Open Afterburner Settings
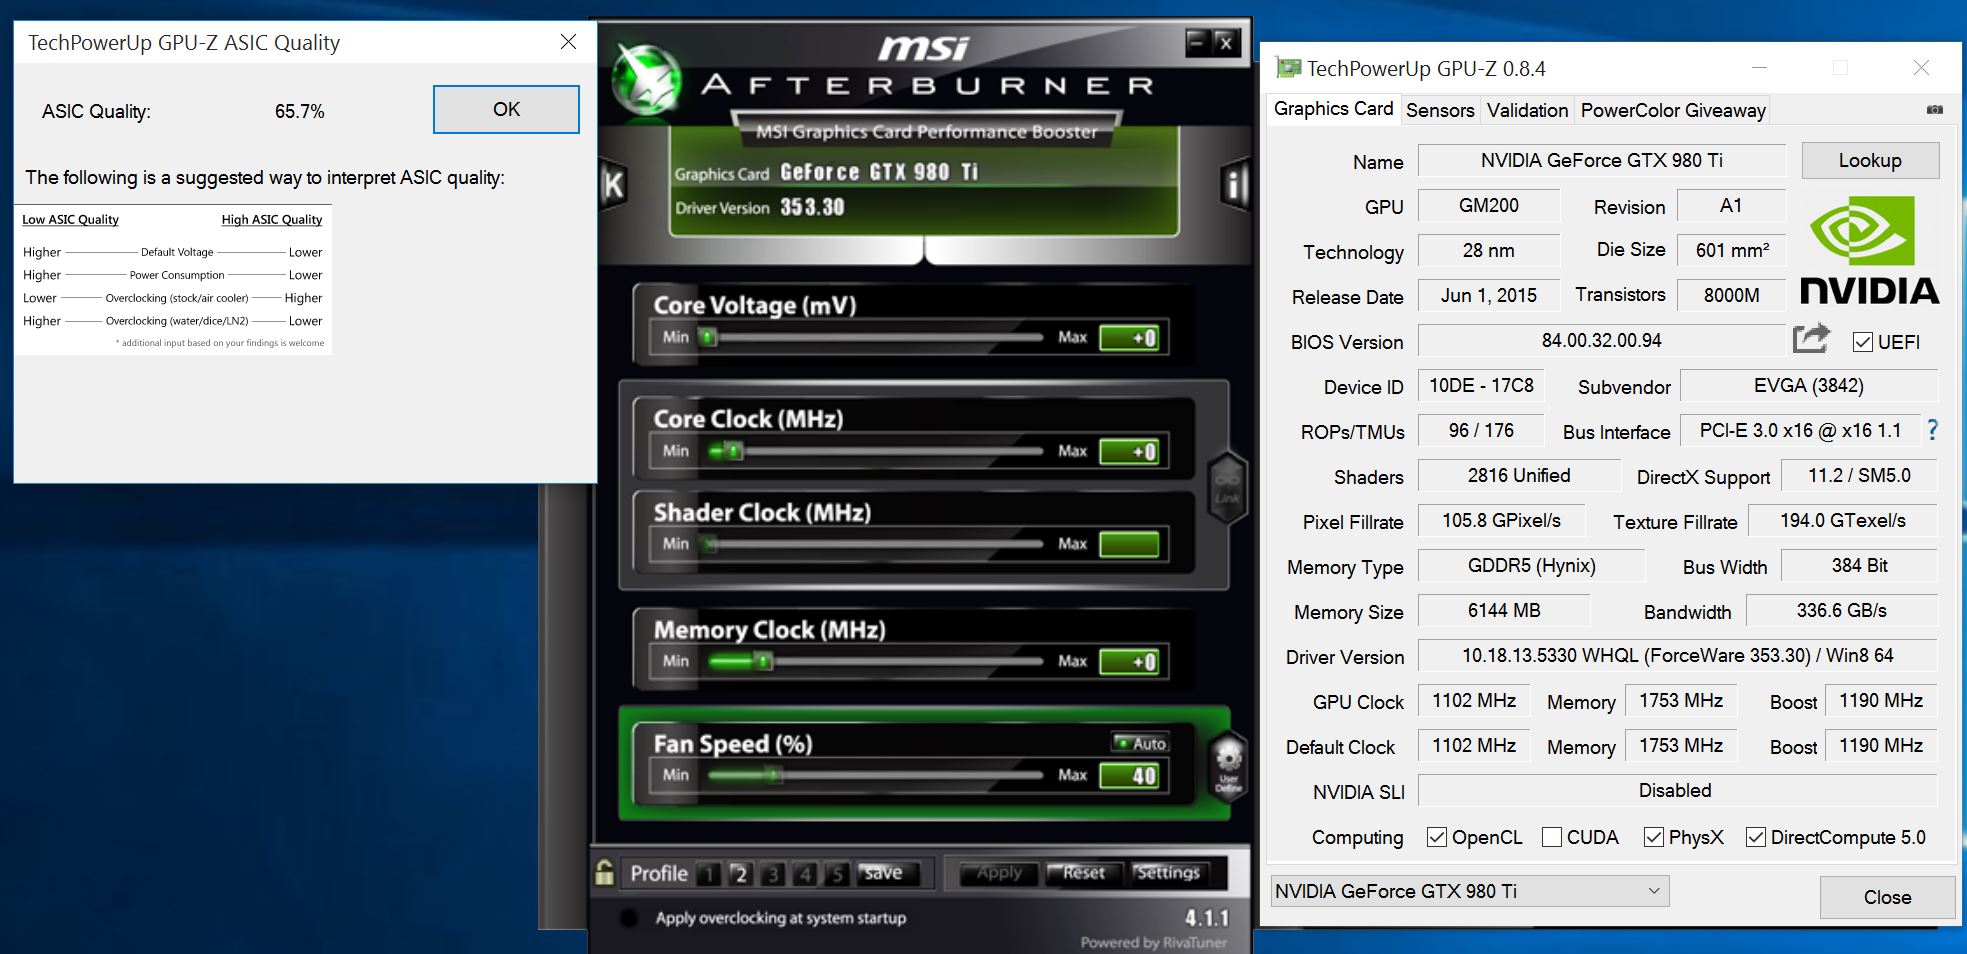The width and height of the screenshot is (1967, 954). 1168,873
